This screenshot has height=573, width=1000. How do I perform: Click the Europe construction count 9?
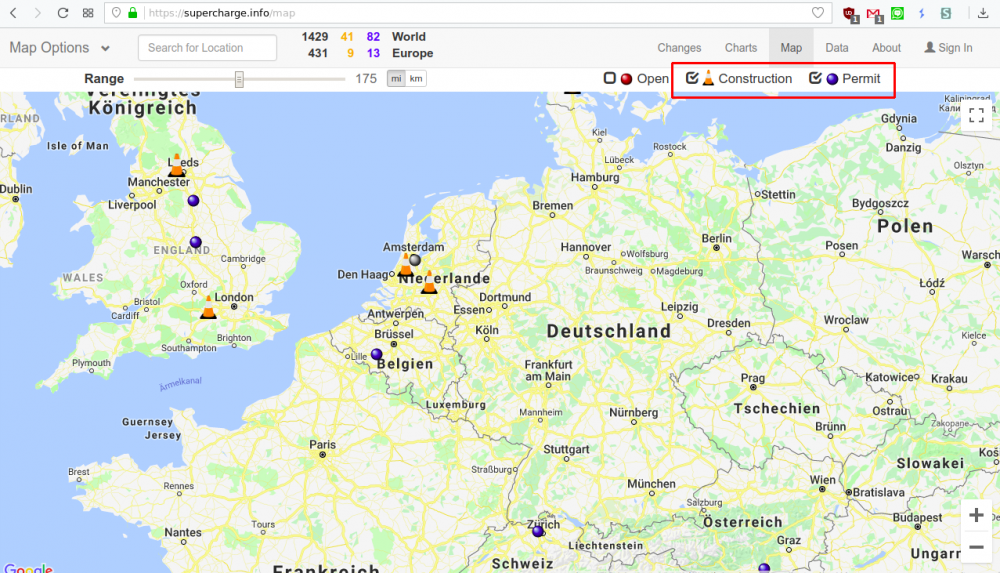click(x=350, y=54)
